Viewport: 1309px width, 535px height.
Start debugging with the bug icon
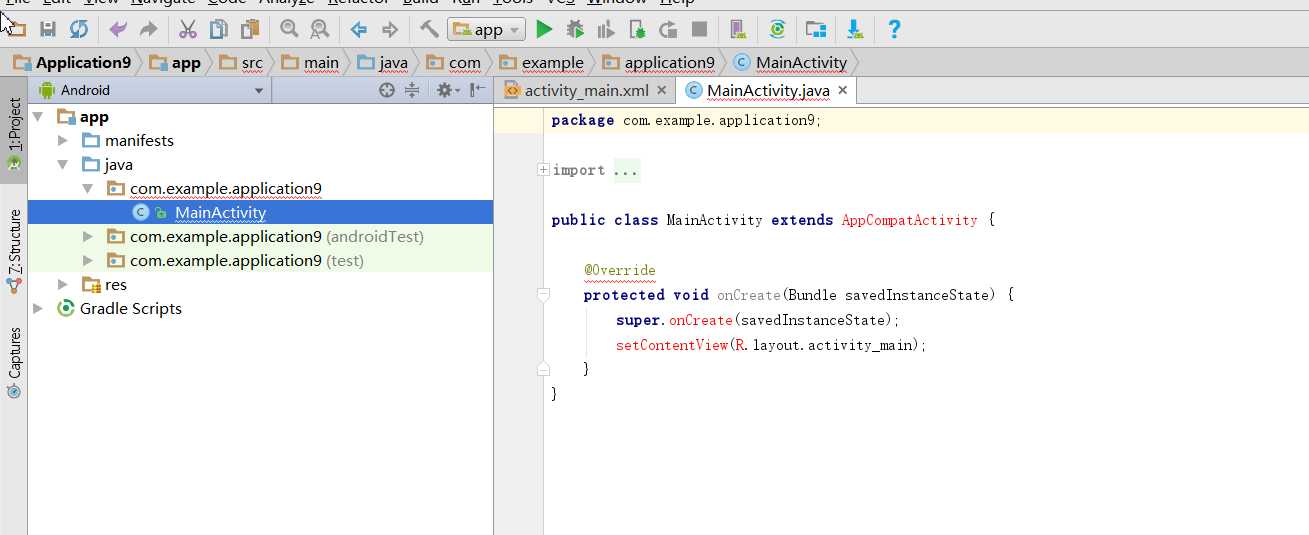[x=575, y=29]
